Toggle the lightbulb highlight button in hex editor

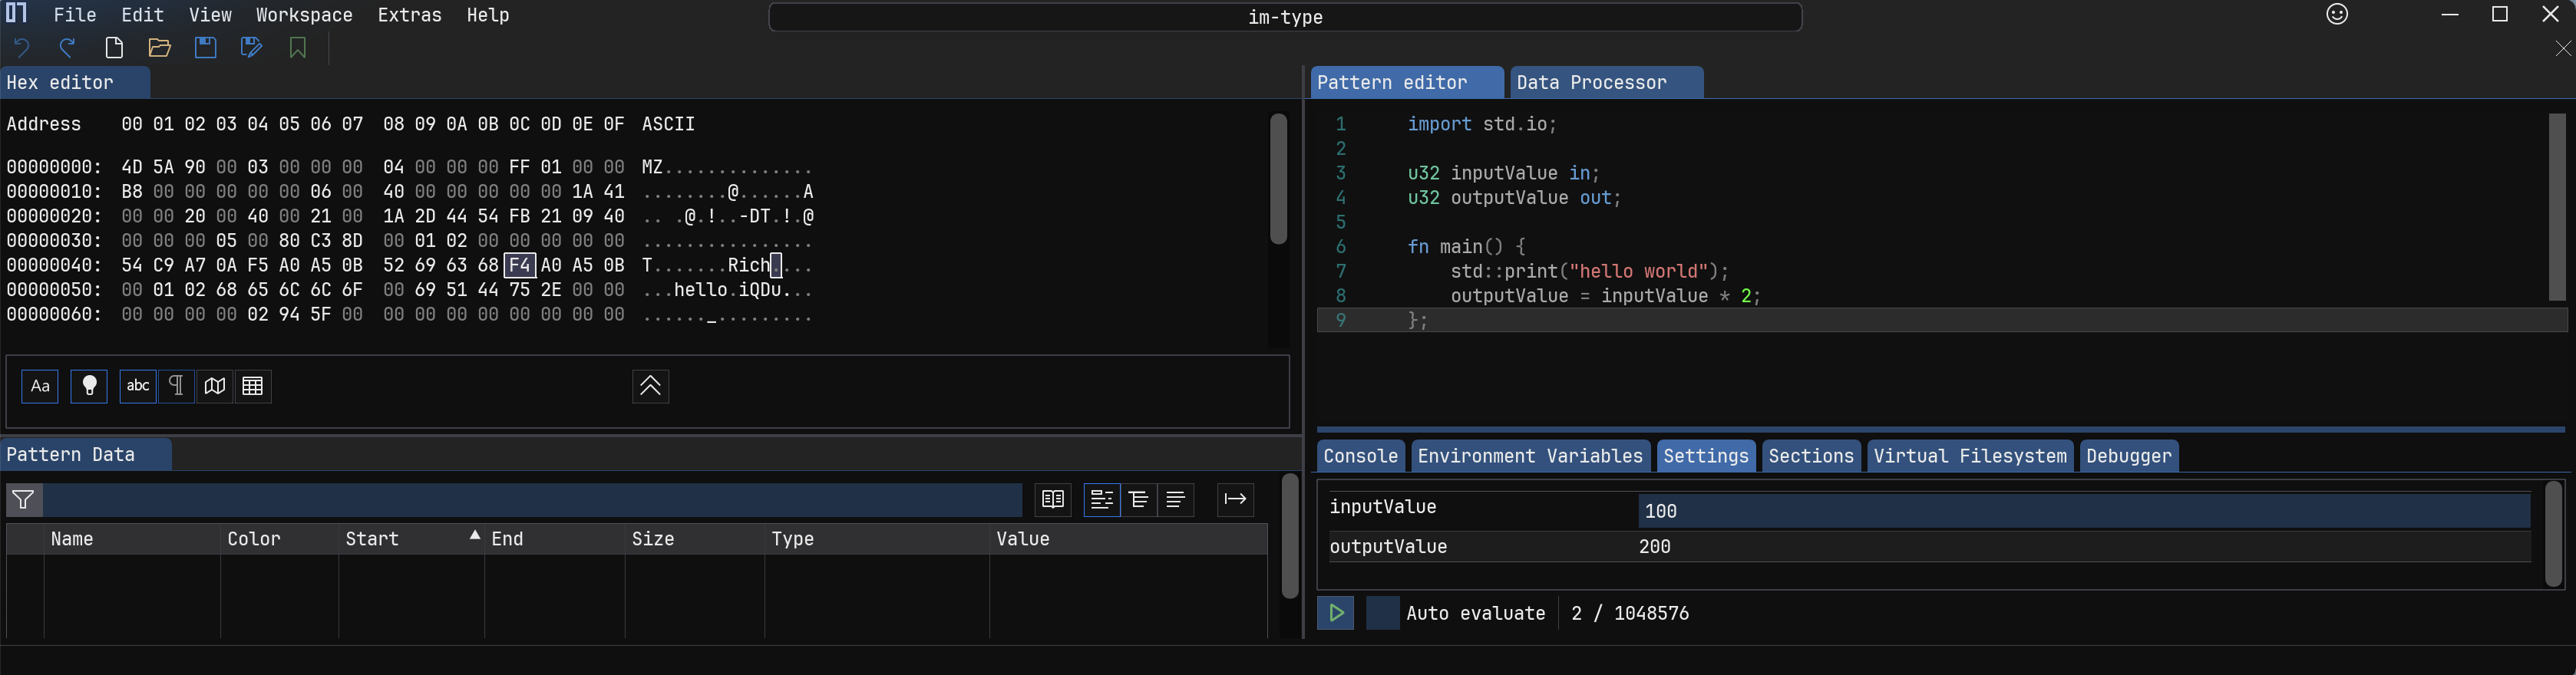pyautogui.click(x=89, y=386)
